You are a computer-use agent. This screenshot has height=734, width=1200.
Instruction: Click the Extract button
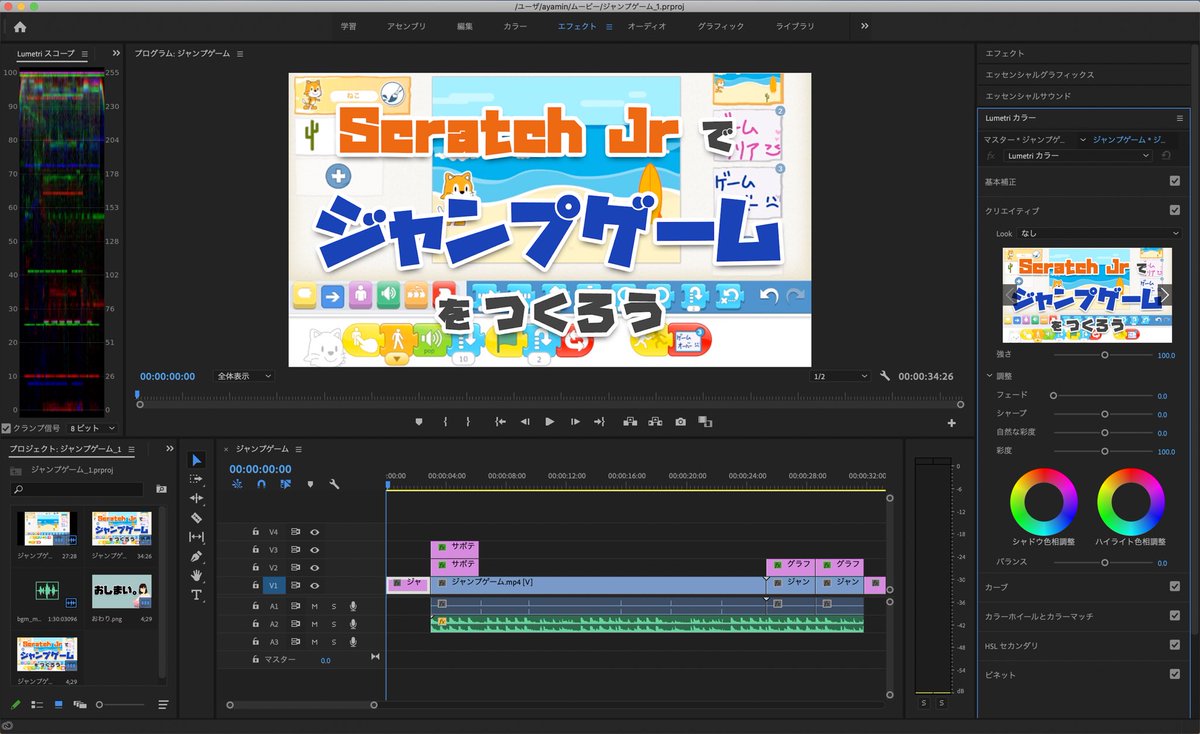tap(655, 422)
